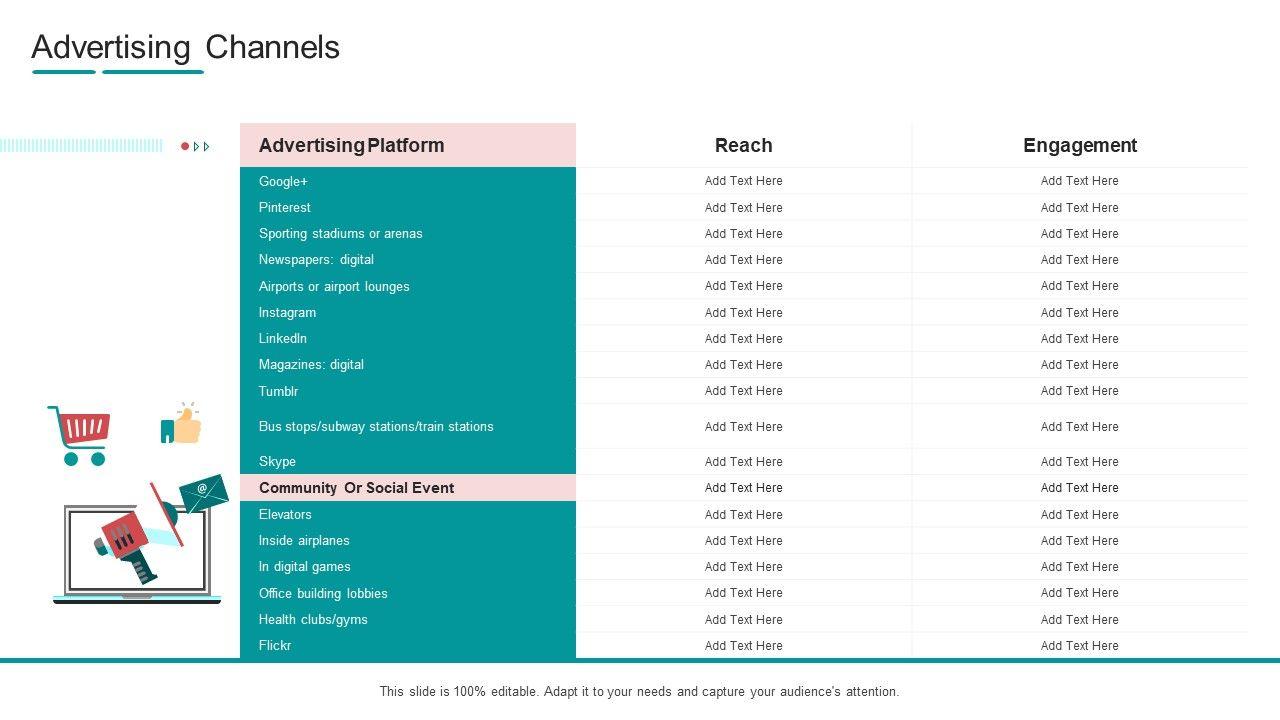Click the highlighted Community Or Social Event row
Image resolution: width=1280 pixels, height=720 pixels.
(x=356, y=488)
